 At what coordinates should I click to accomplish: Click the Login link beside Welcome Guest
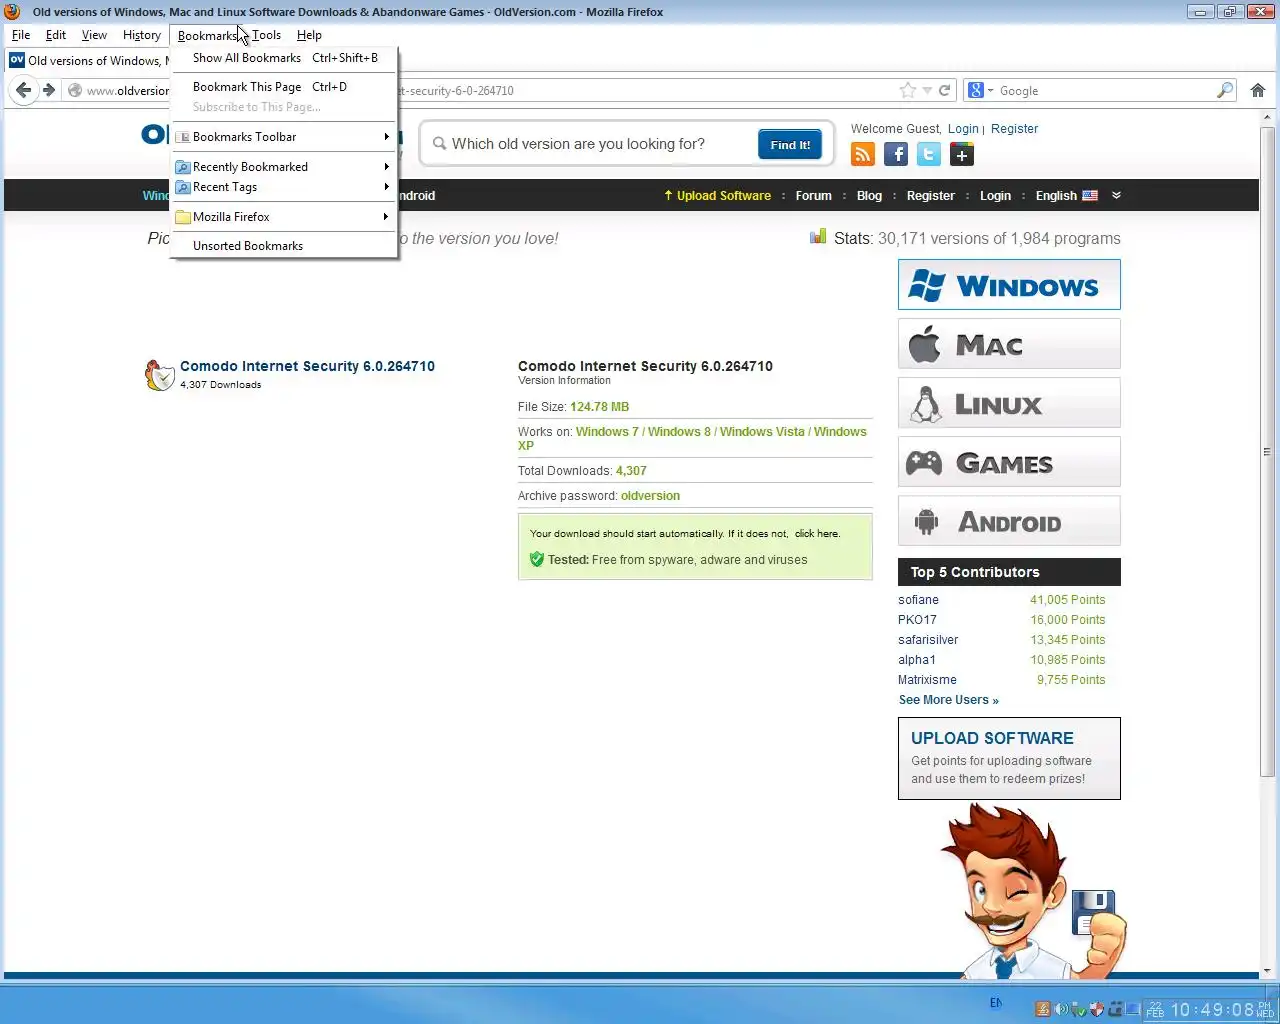963,129
